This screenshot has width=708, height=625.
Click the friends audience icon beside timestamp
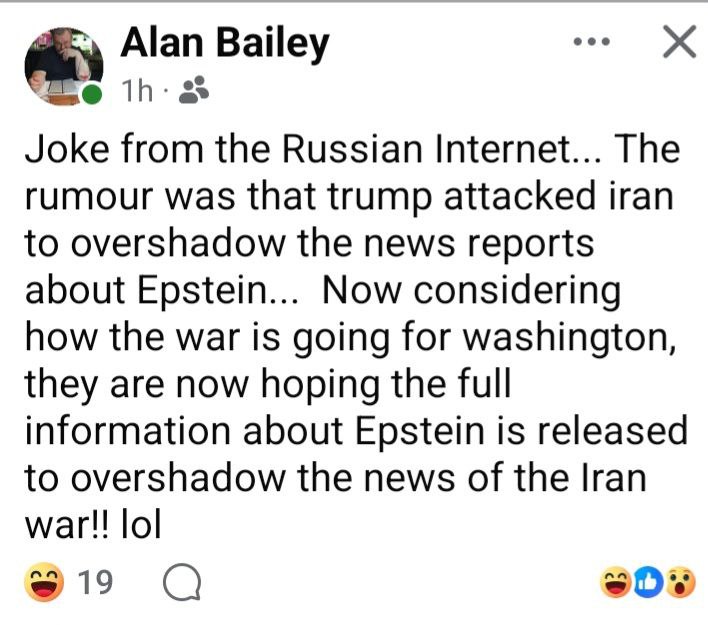192,92
